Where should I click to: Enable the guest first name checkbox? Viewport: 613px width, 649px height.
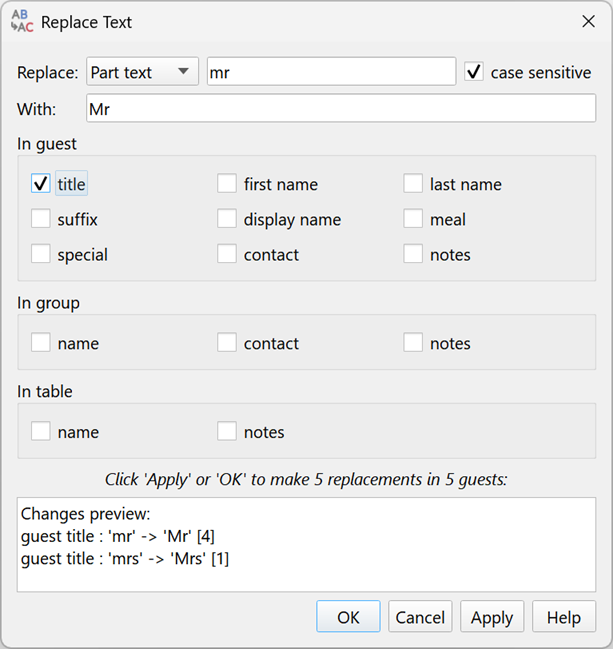click(227, 183)
